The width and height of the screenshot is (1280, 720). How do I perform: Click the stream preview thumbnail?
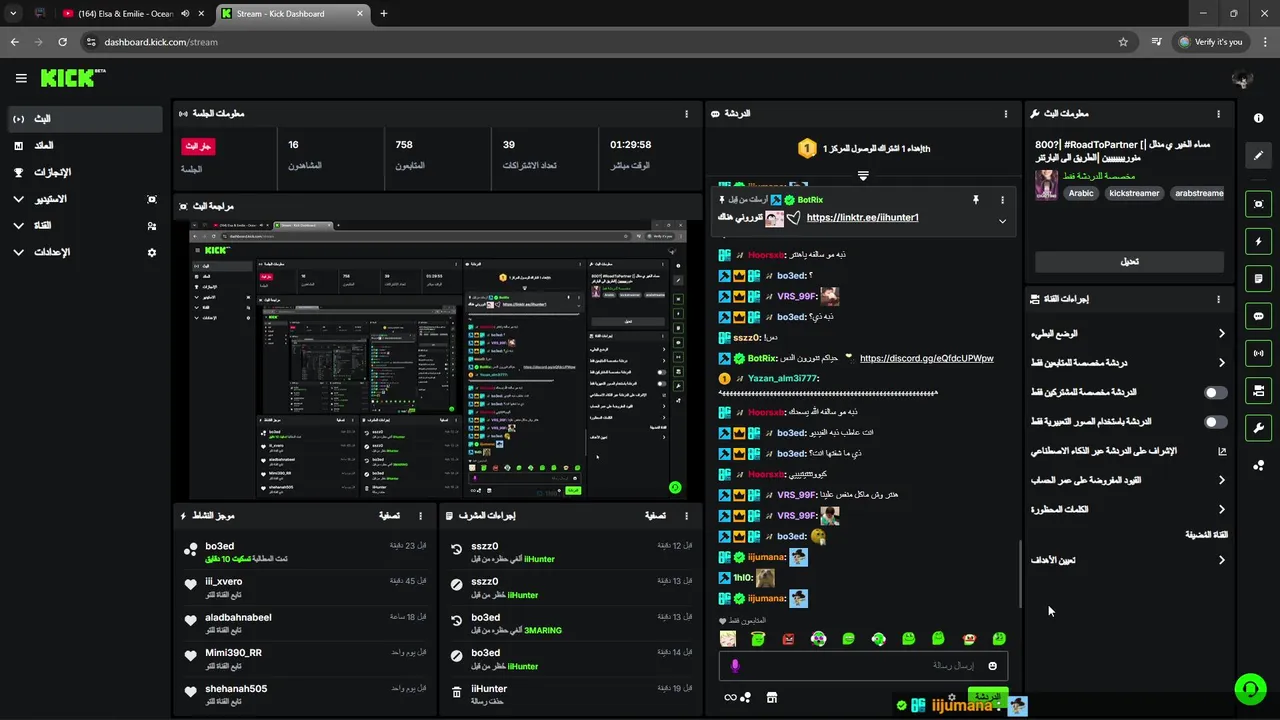[x=438, y=359]
